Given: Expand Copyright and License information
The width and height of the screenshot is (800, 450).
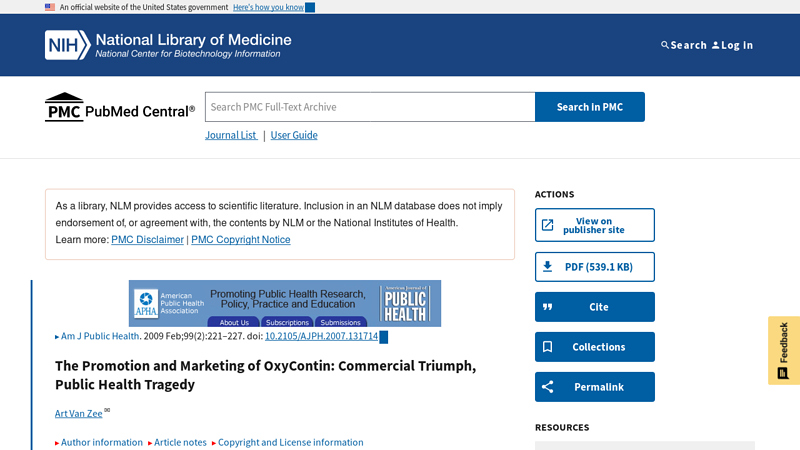Looking at the screenshot, I should tap(288, 442).
